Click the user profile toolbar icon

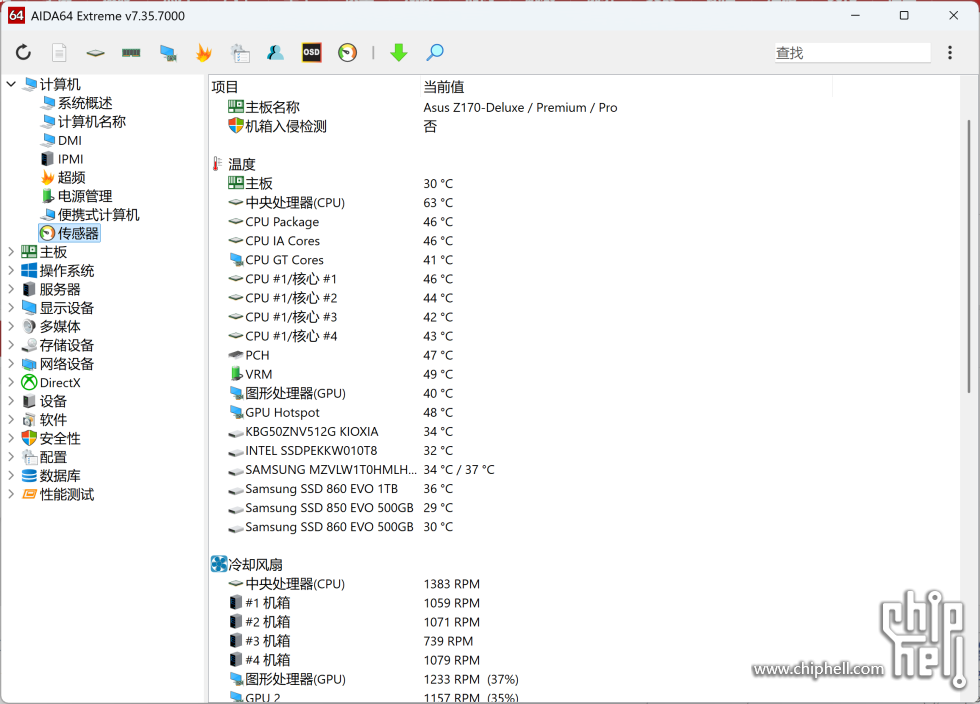tap(275, 53)
